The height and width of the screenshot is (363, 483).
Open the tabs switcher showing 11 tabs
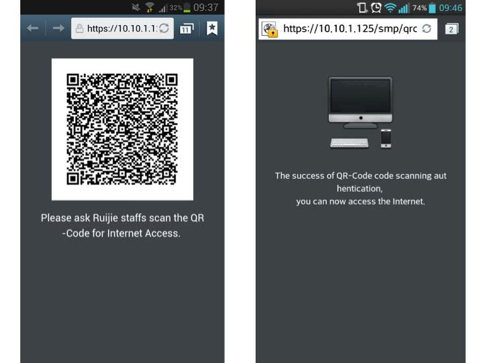pyautogui.click(x=187, y=29)
